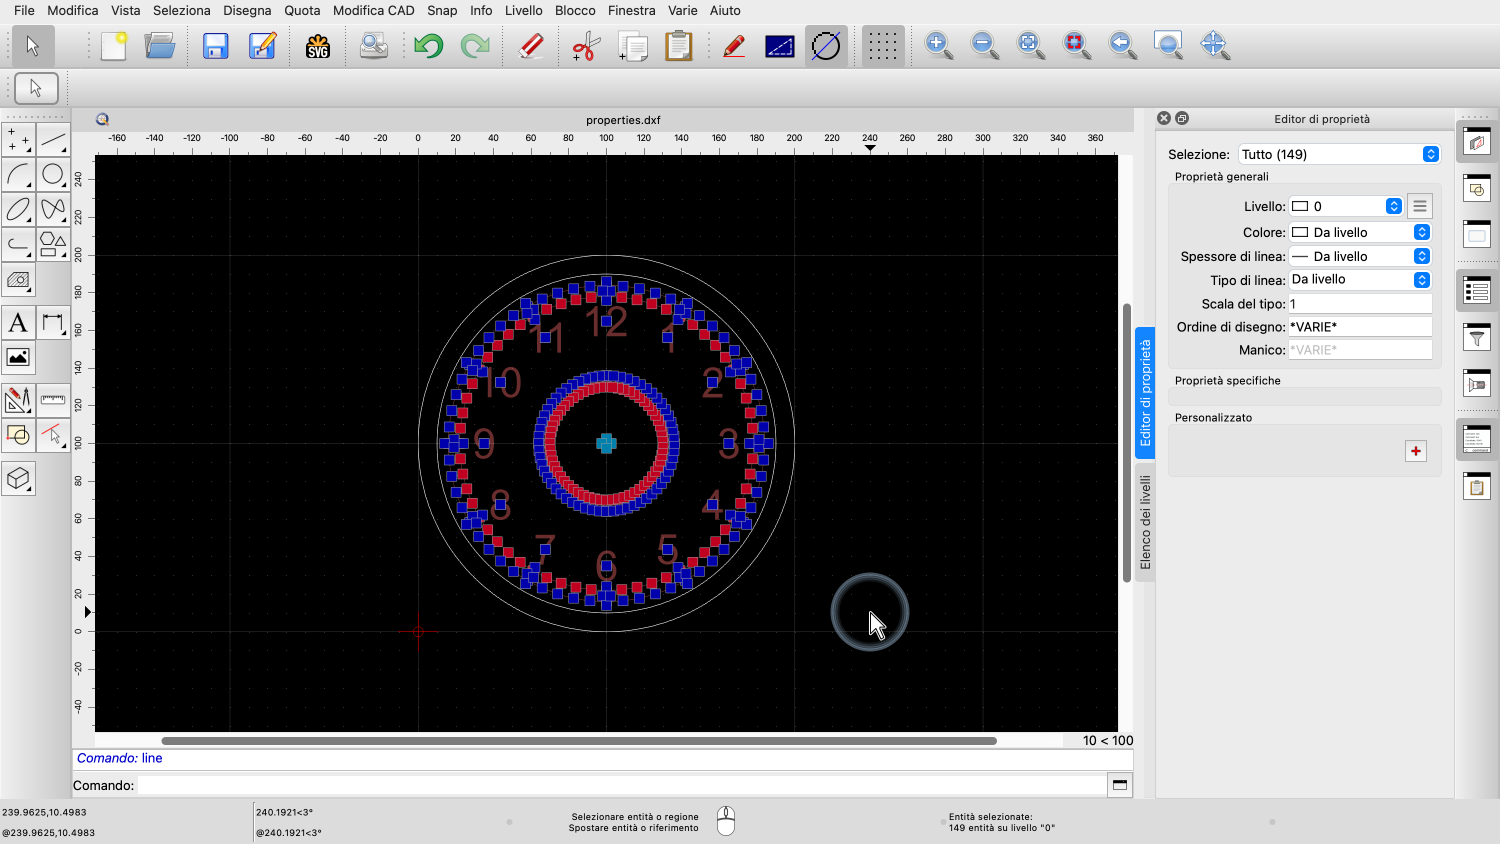Click the Zoom In magnifier icon
The height and width of the screenshot is (844, 1500).
(x=938, y=45)
